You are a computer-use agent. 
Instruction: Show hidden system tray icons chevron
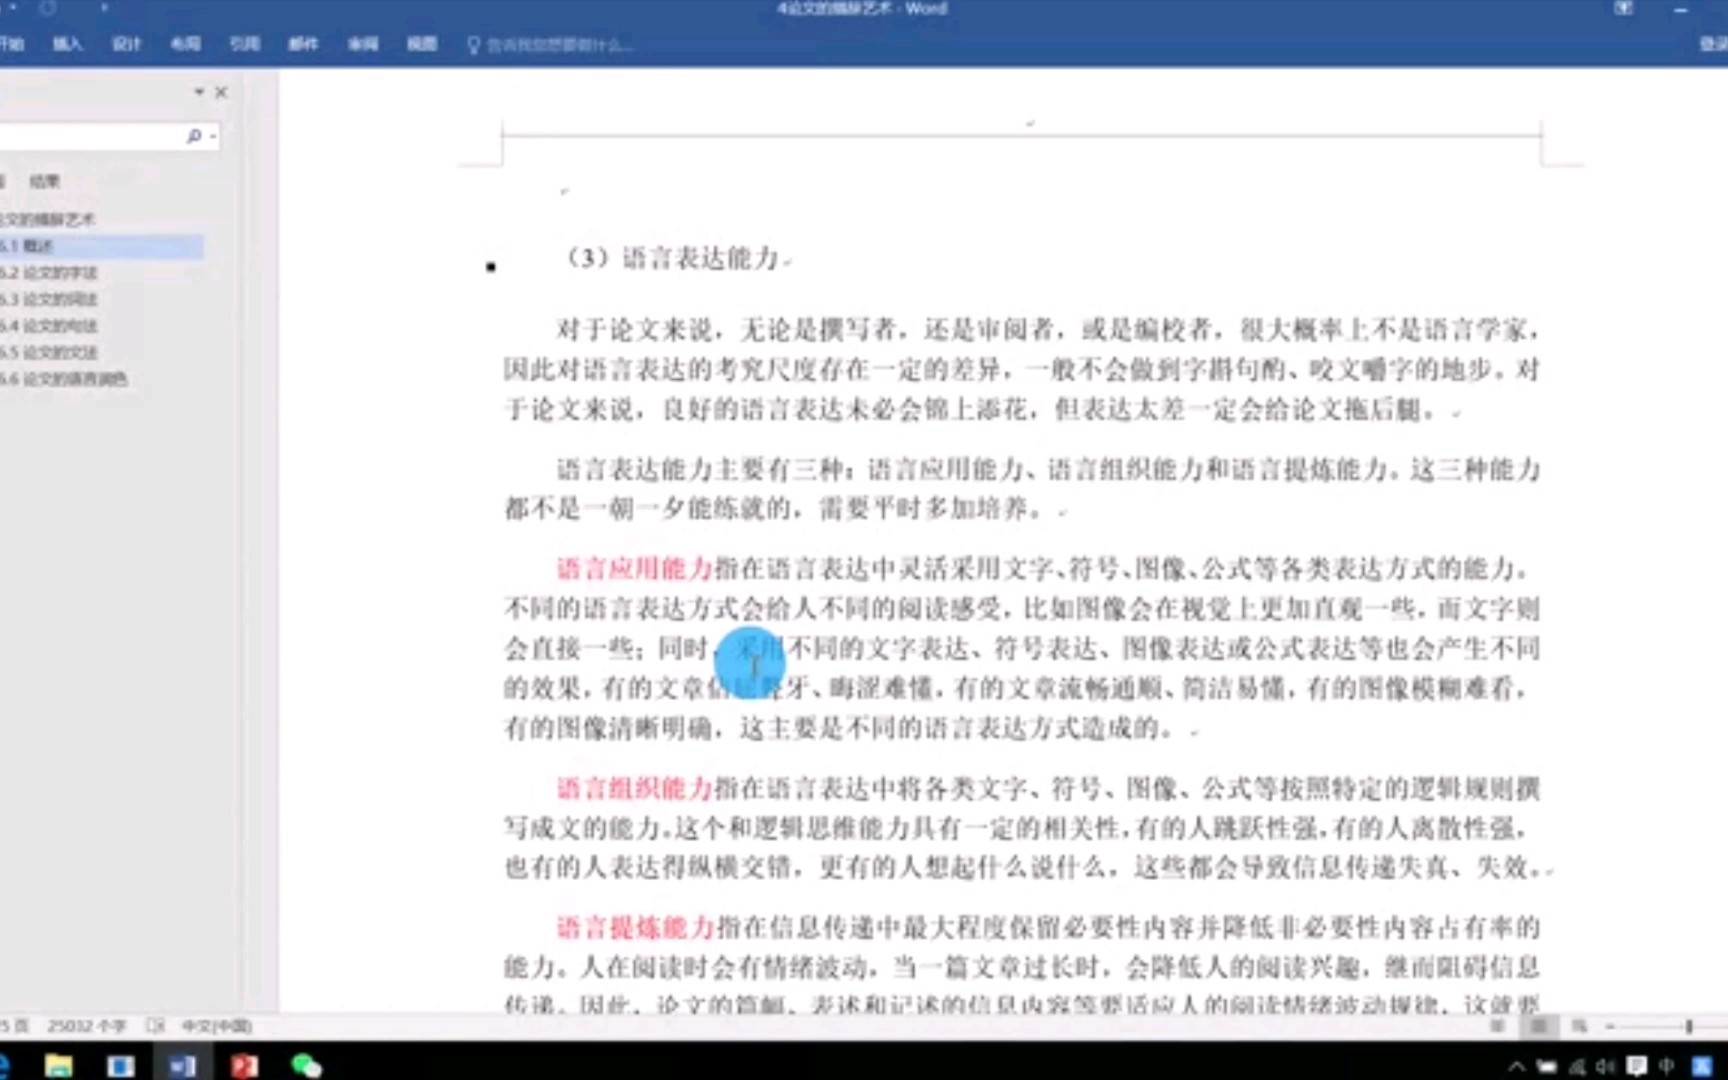[1516, 1066]
